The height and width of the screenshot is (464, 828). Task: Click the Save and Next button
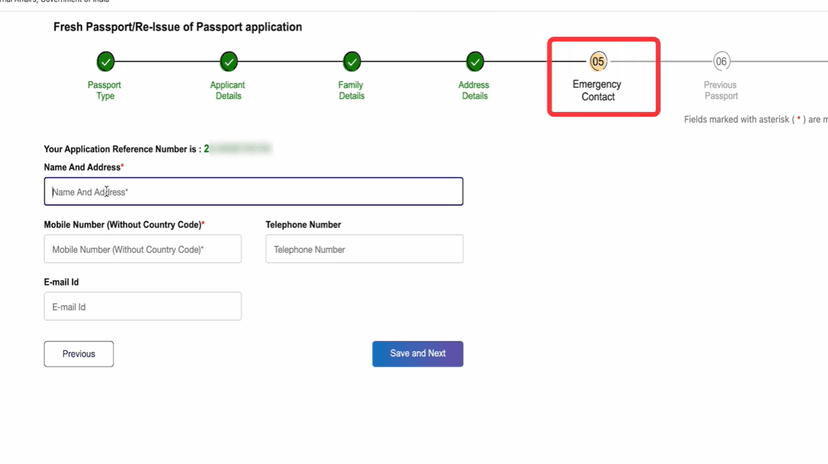(417, 354)
